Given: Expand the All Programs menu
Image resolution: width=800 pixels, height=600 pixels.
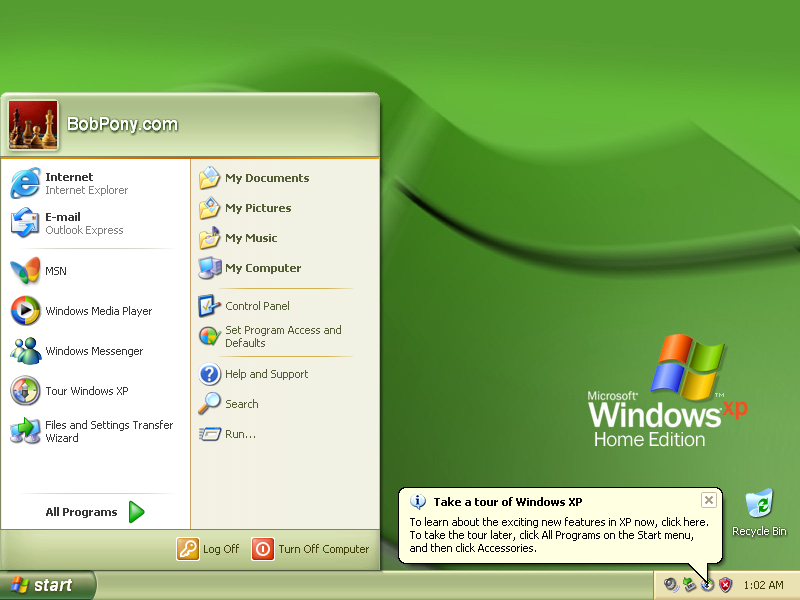Looking at the screenshot, I should click(94, 512).
